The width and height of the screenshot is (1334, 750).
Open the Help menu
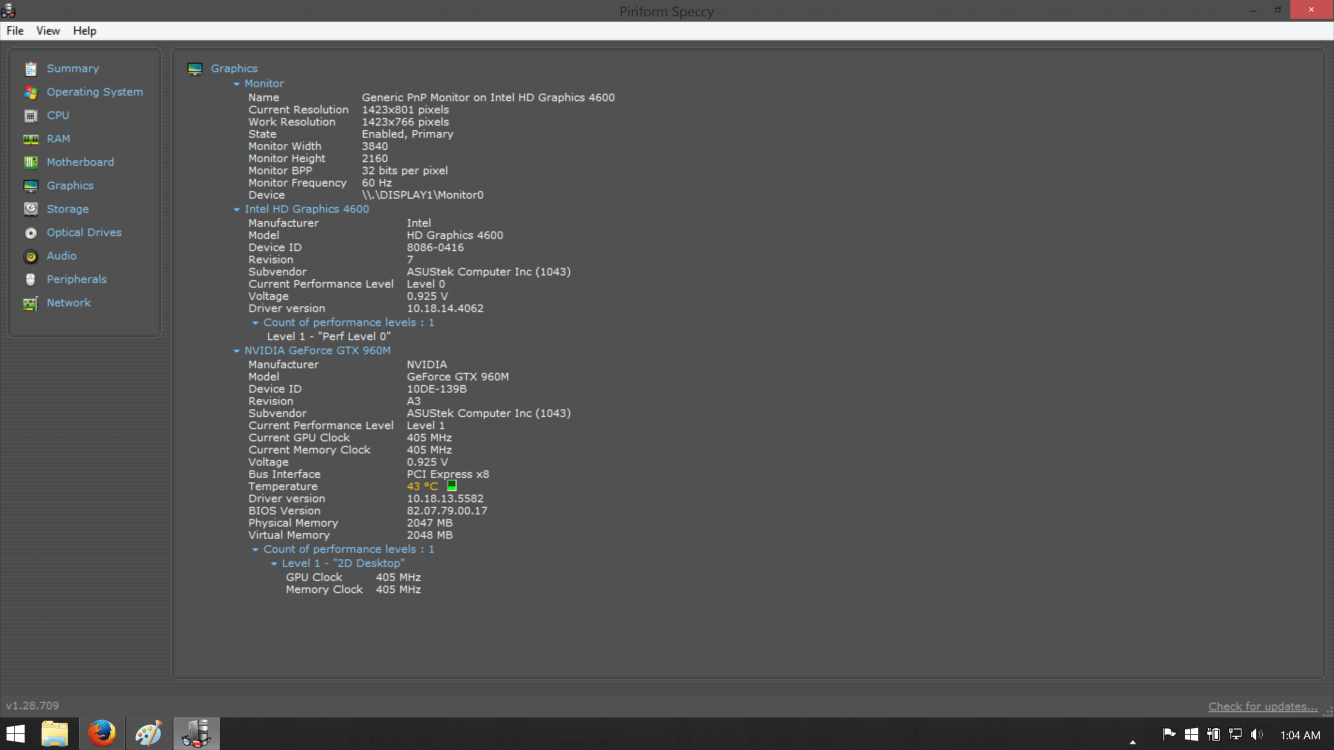[x=85, y=31]
